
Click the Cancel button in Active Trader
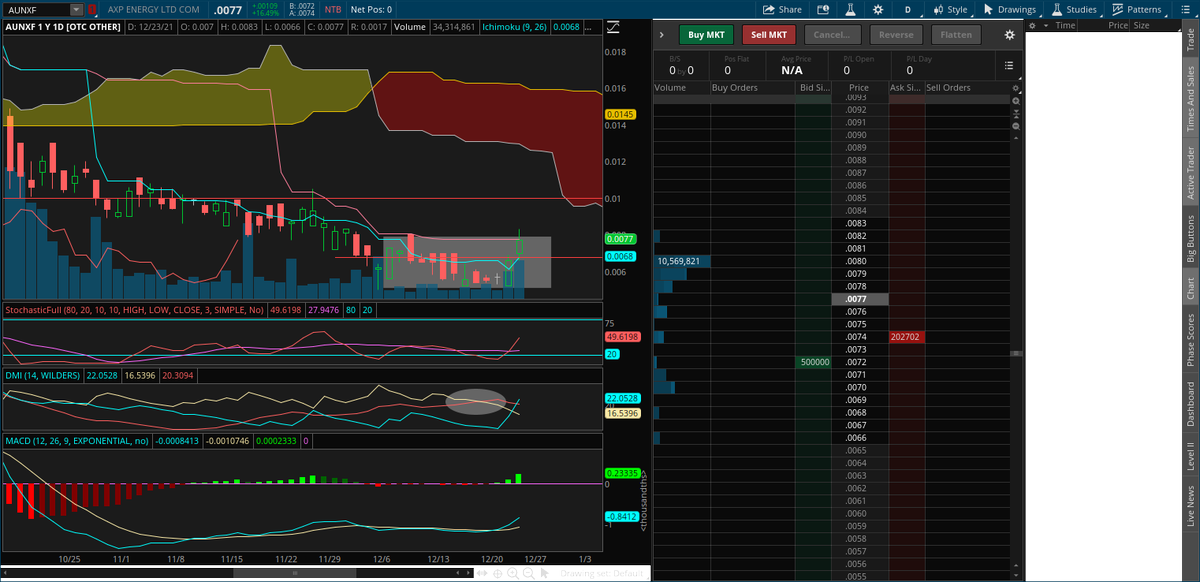[x=831, y=35]
